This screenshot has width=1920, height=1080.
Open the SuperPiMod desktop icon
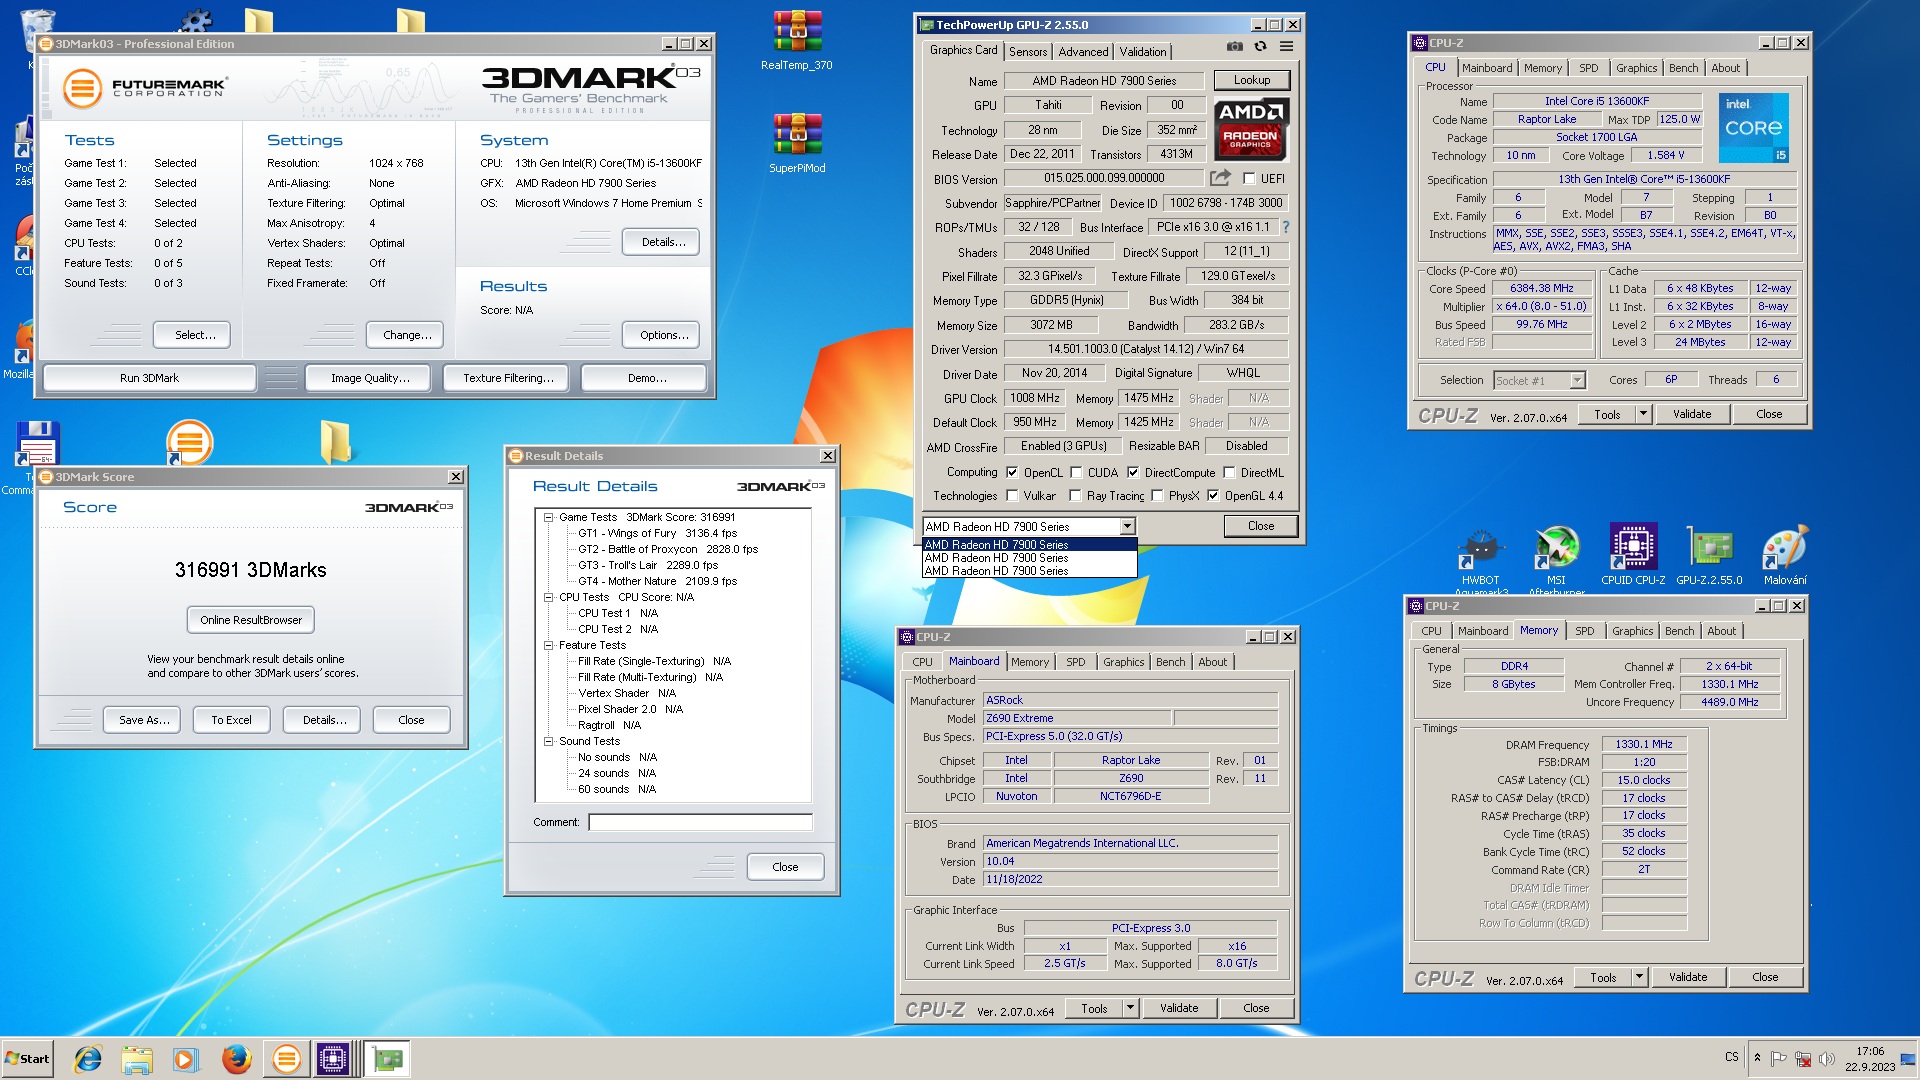click(797, 144)
